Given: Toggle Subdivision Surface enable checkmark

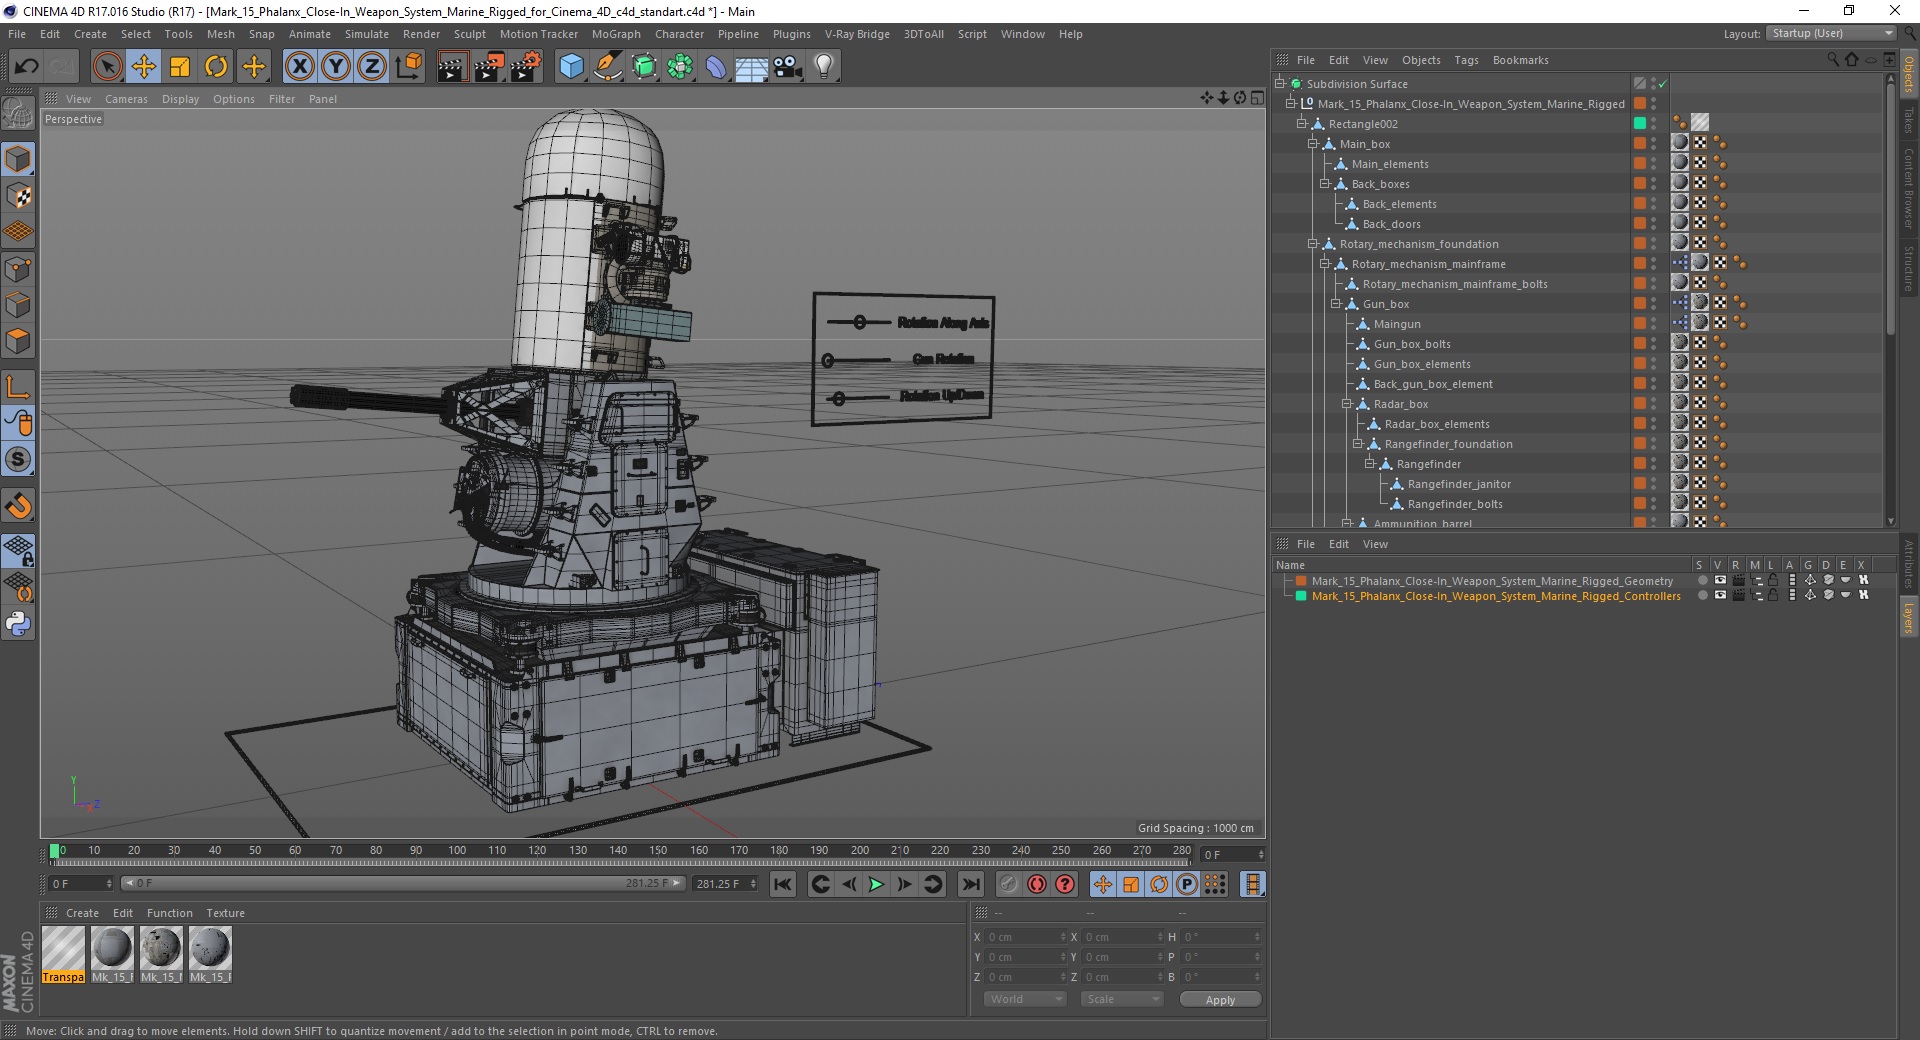Looking at the screenshot, I should (x=1662, y=84).
